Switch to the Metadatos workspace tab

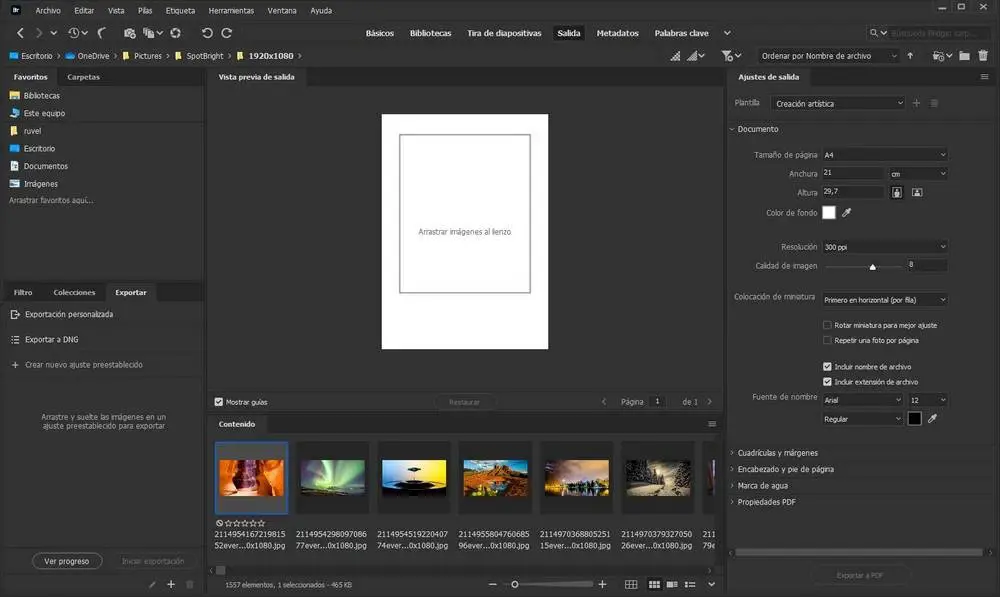tap(617, 33)
